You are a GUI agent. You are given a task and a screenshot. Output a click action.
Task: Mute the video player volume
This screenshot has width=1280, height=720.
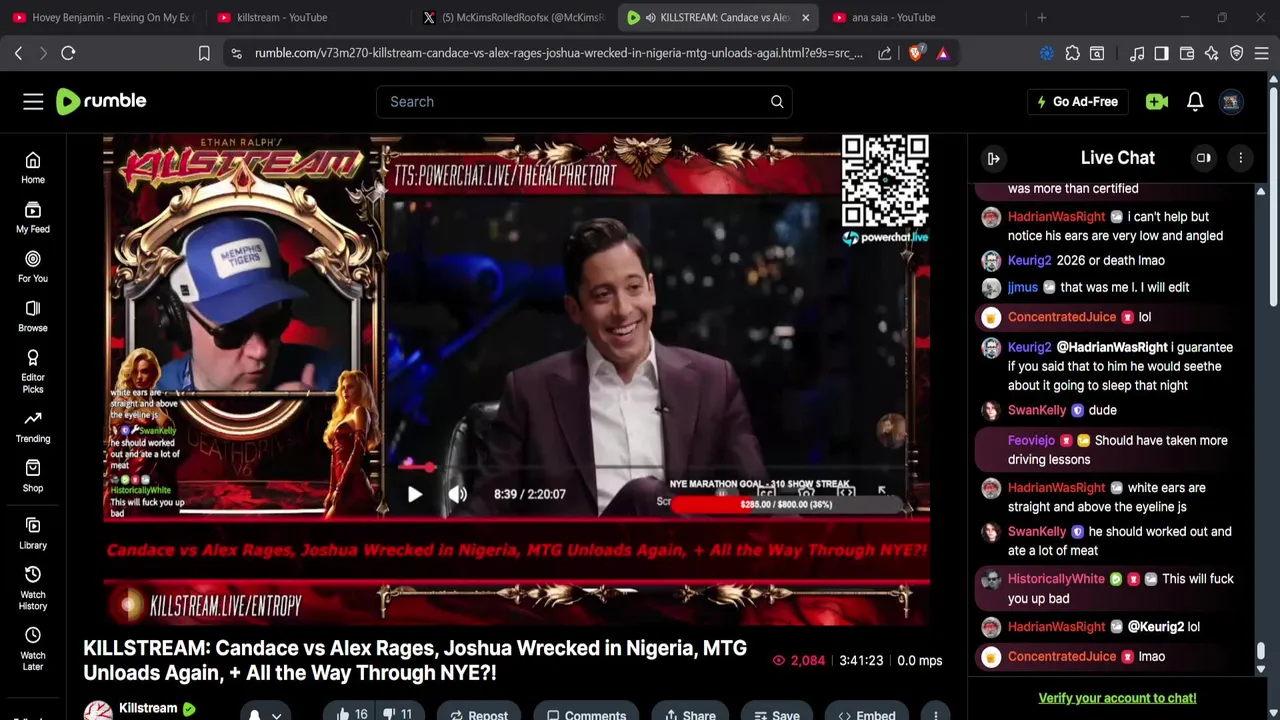point(458,494)
